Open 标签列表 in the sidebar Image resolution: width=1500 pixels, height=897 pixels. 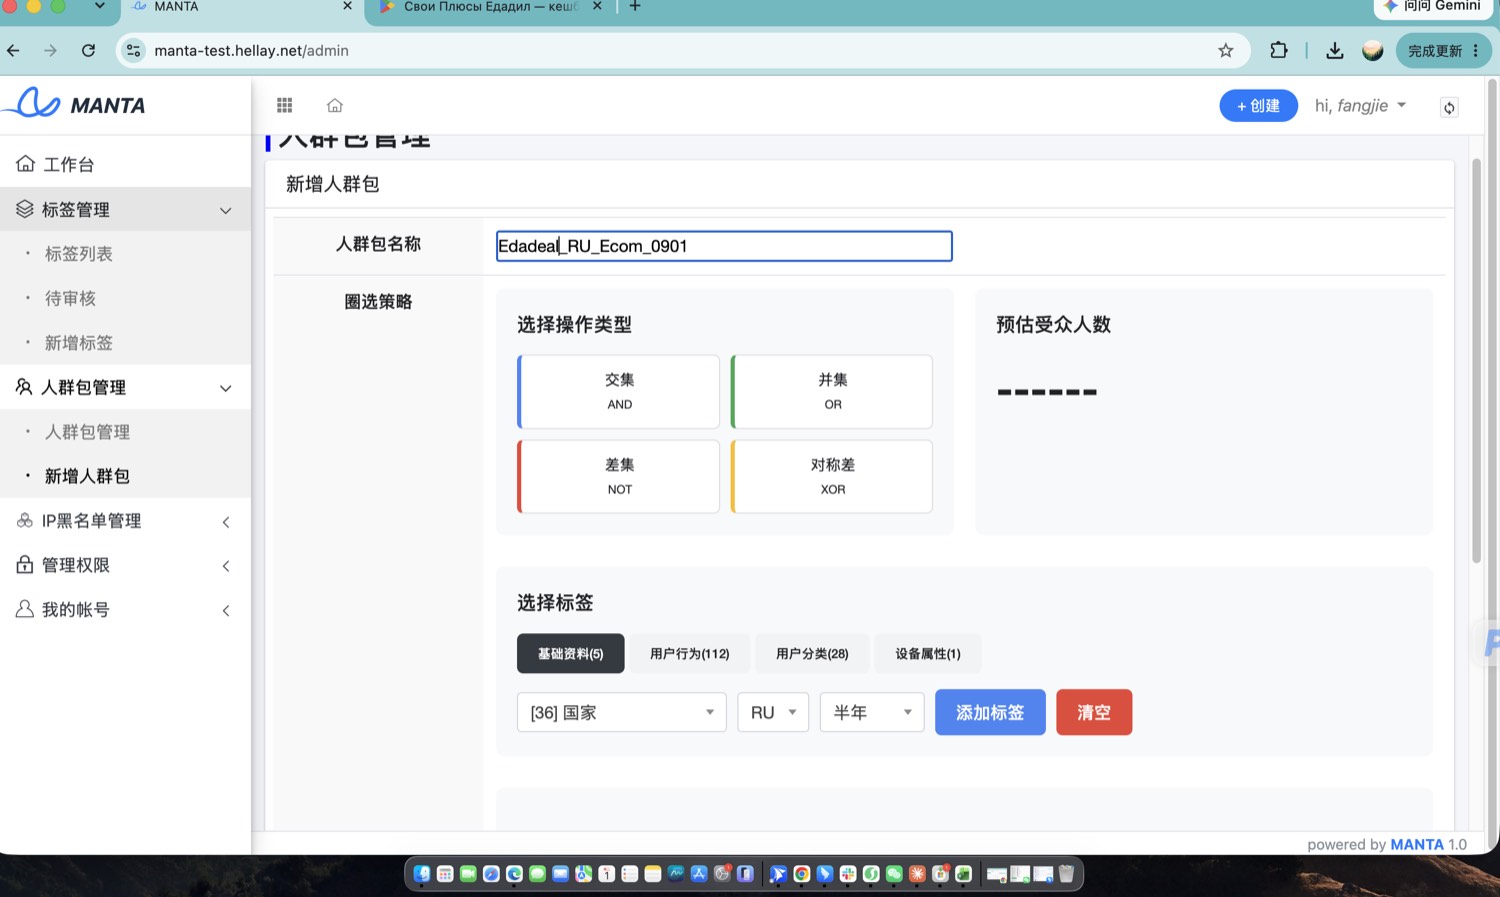tap(79, 253)
